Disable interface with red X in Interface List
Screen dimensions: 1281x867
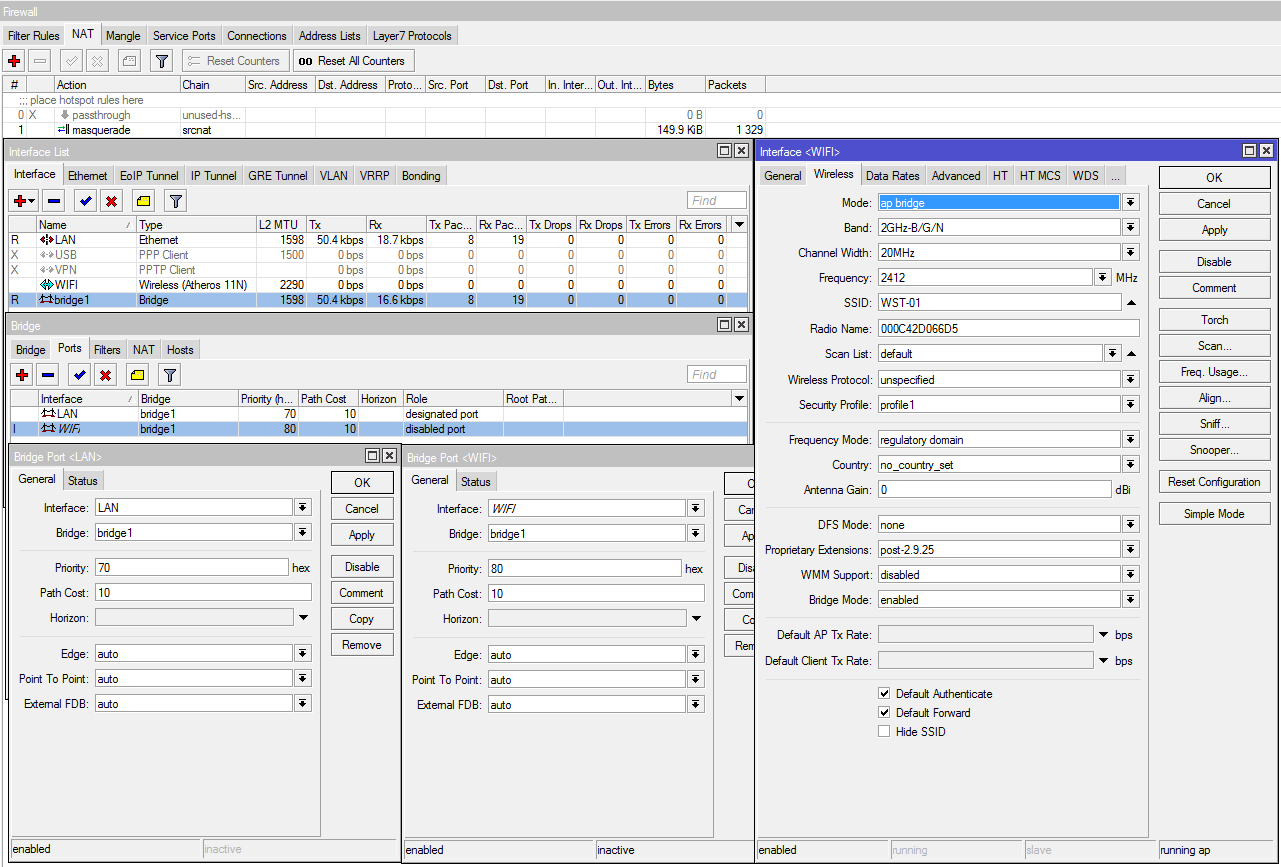click(x=111, y=201)
